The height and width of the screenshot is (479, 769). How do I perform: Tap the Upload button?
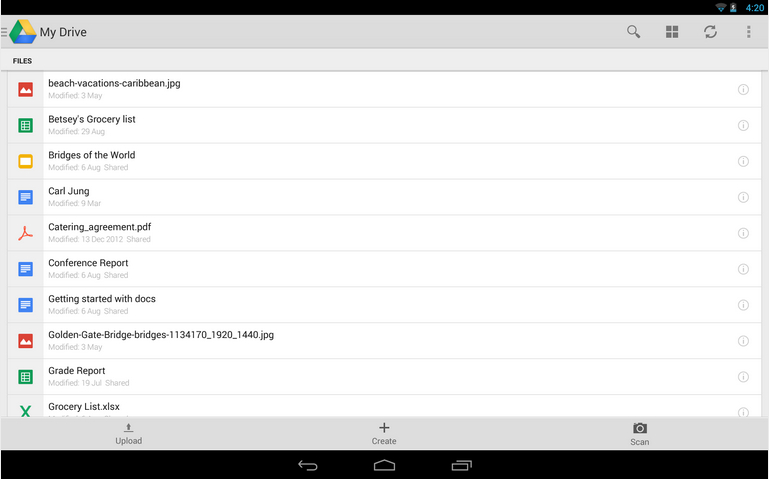(x=128, y=434)
